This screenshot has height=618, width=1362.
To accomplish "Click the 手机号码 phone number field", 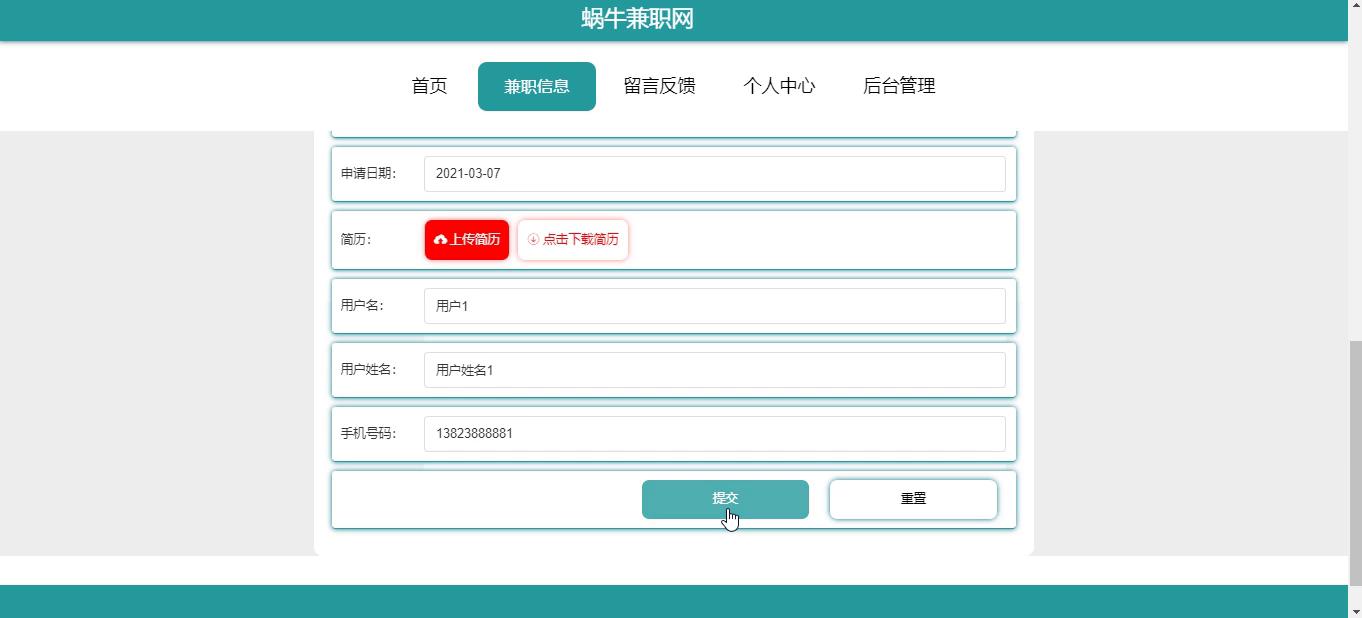I will pyautogui.click(x=714, y=434).
